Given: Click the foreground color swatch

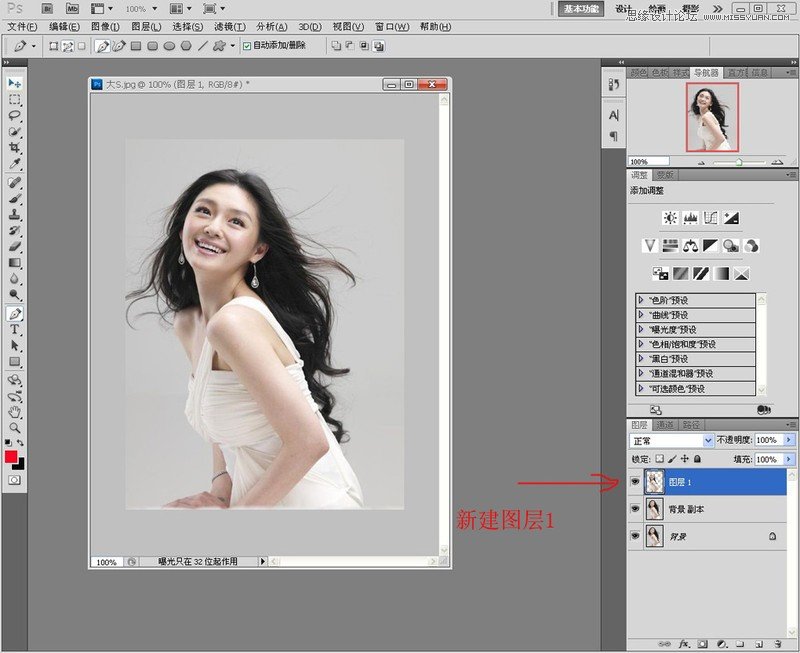Looking at the screenshot, I should pyautogui.click(x=10, y=458).
